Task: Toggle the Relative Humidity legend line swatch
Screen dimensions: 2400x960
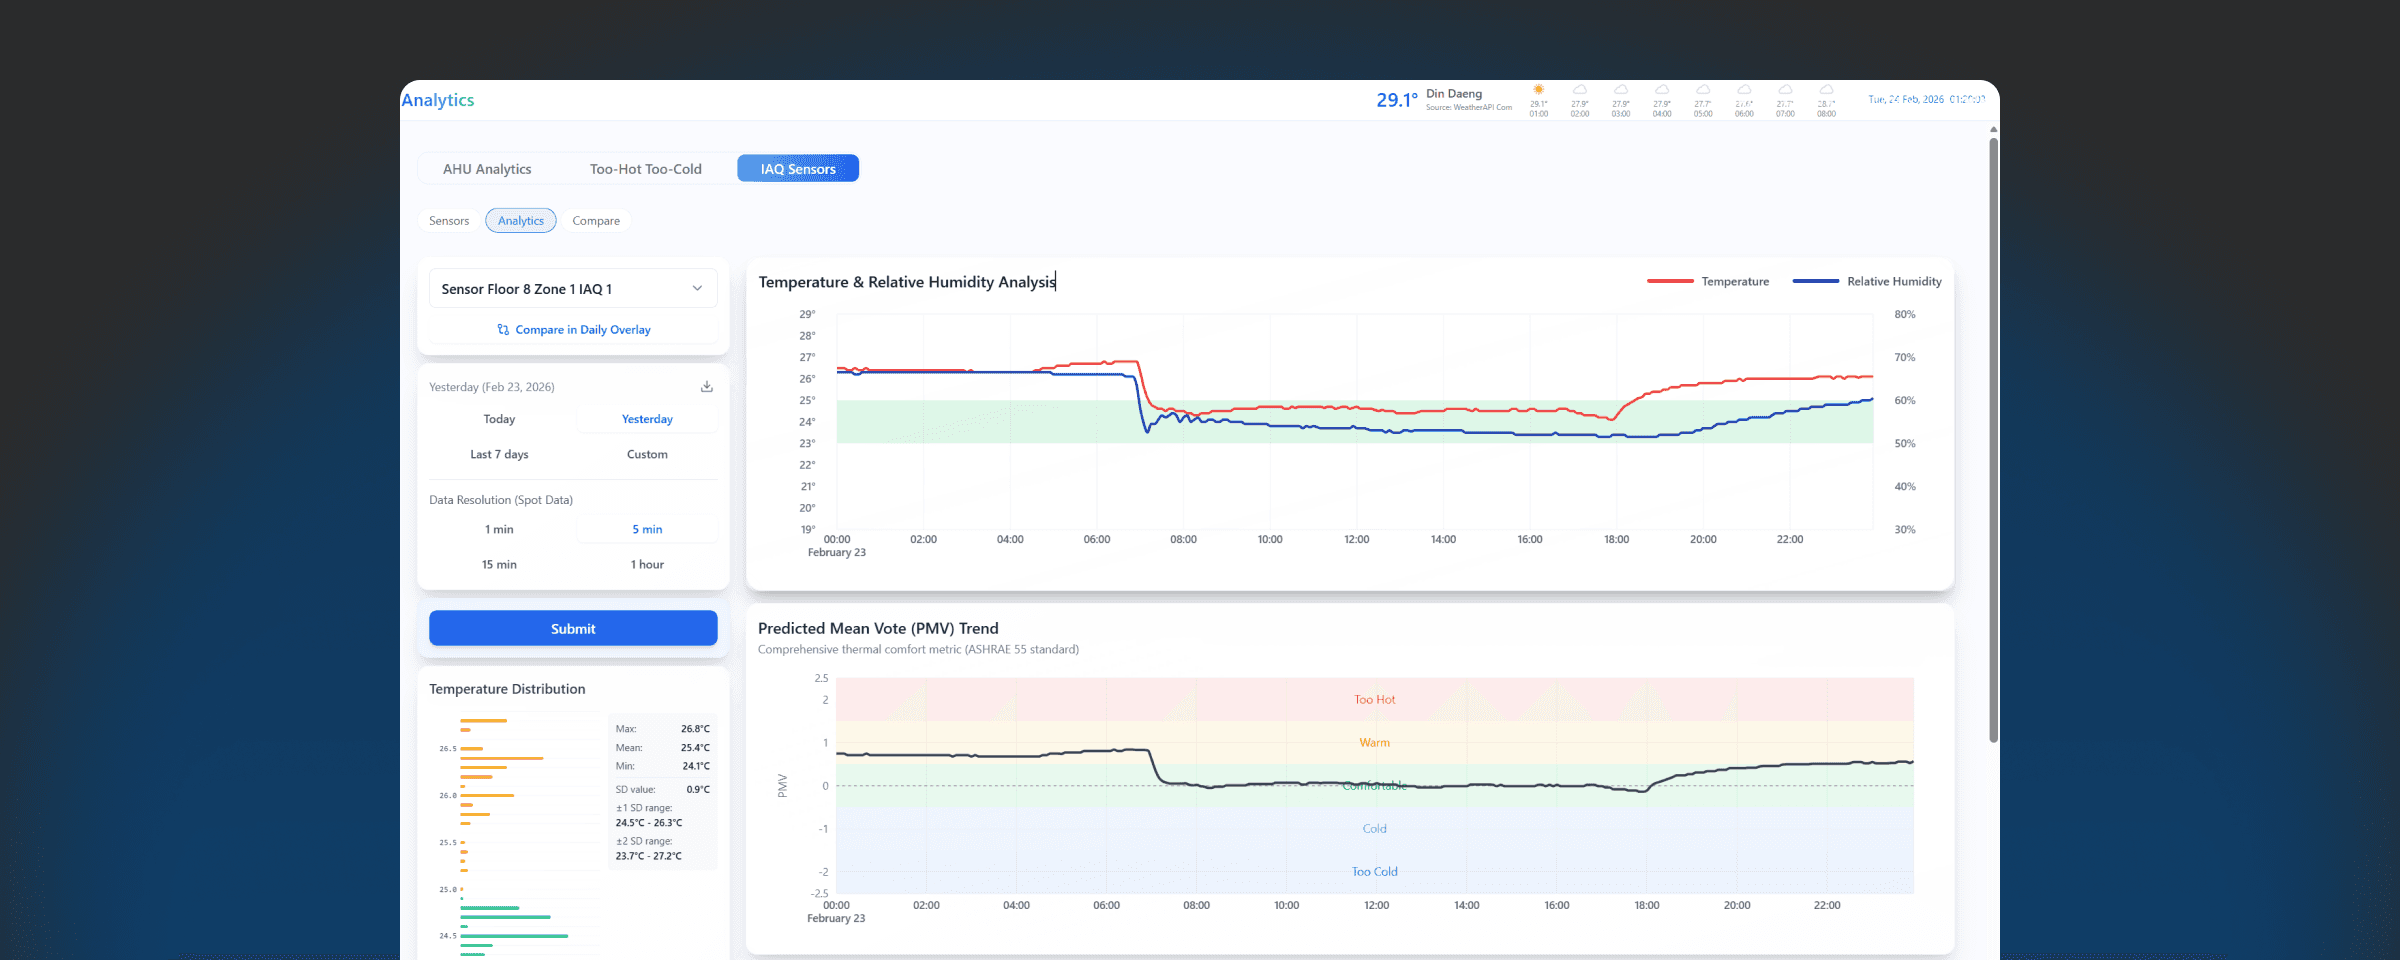Action: [1816, 282]
